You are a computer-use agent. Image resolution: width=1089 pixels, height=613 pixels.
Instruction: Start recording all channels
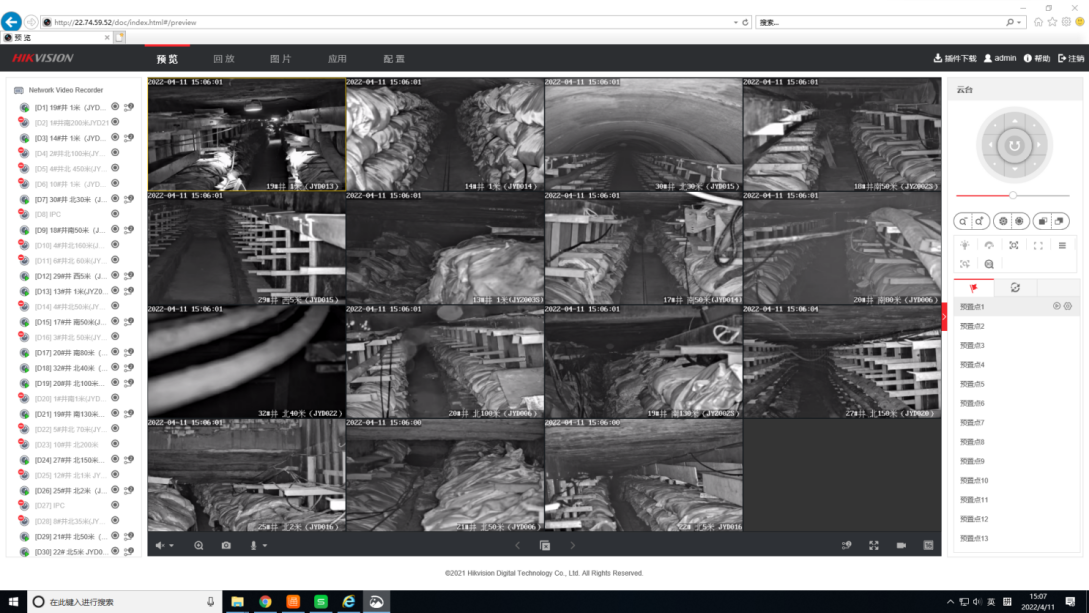[x=901, y=546]
